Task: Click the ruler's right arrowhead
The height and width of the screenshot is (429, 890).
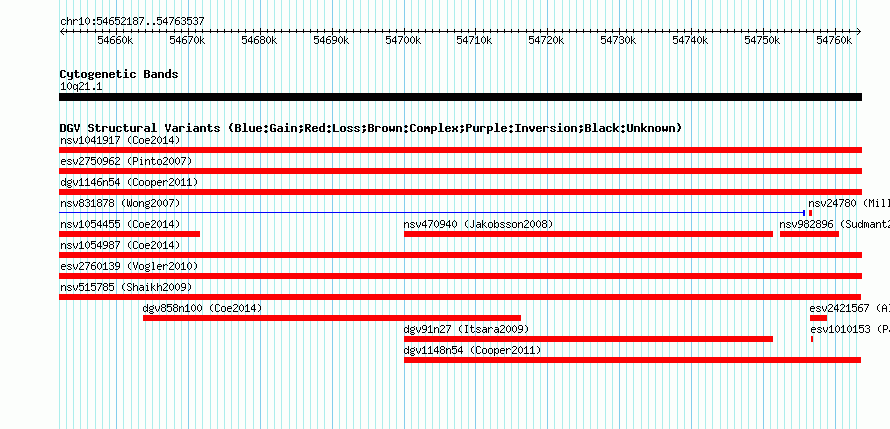Action: pos(859,31)
